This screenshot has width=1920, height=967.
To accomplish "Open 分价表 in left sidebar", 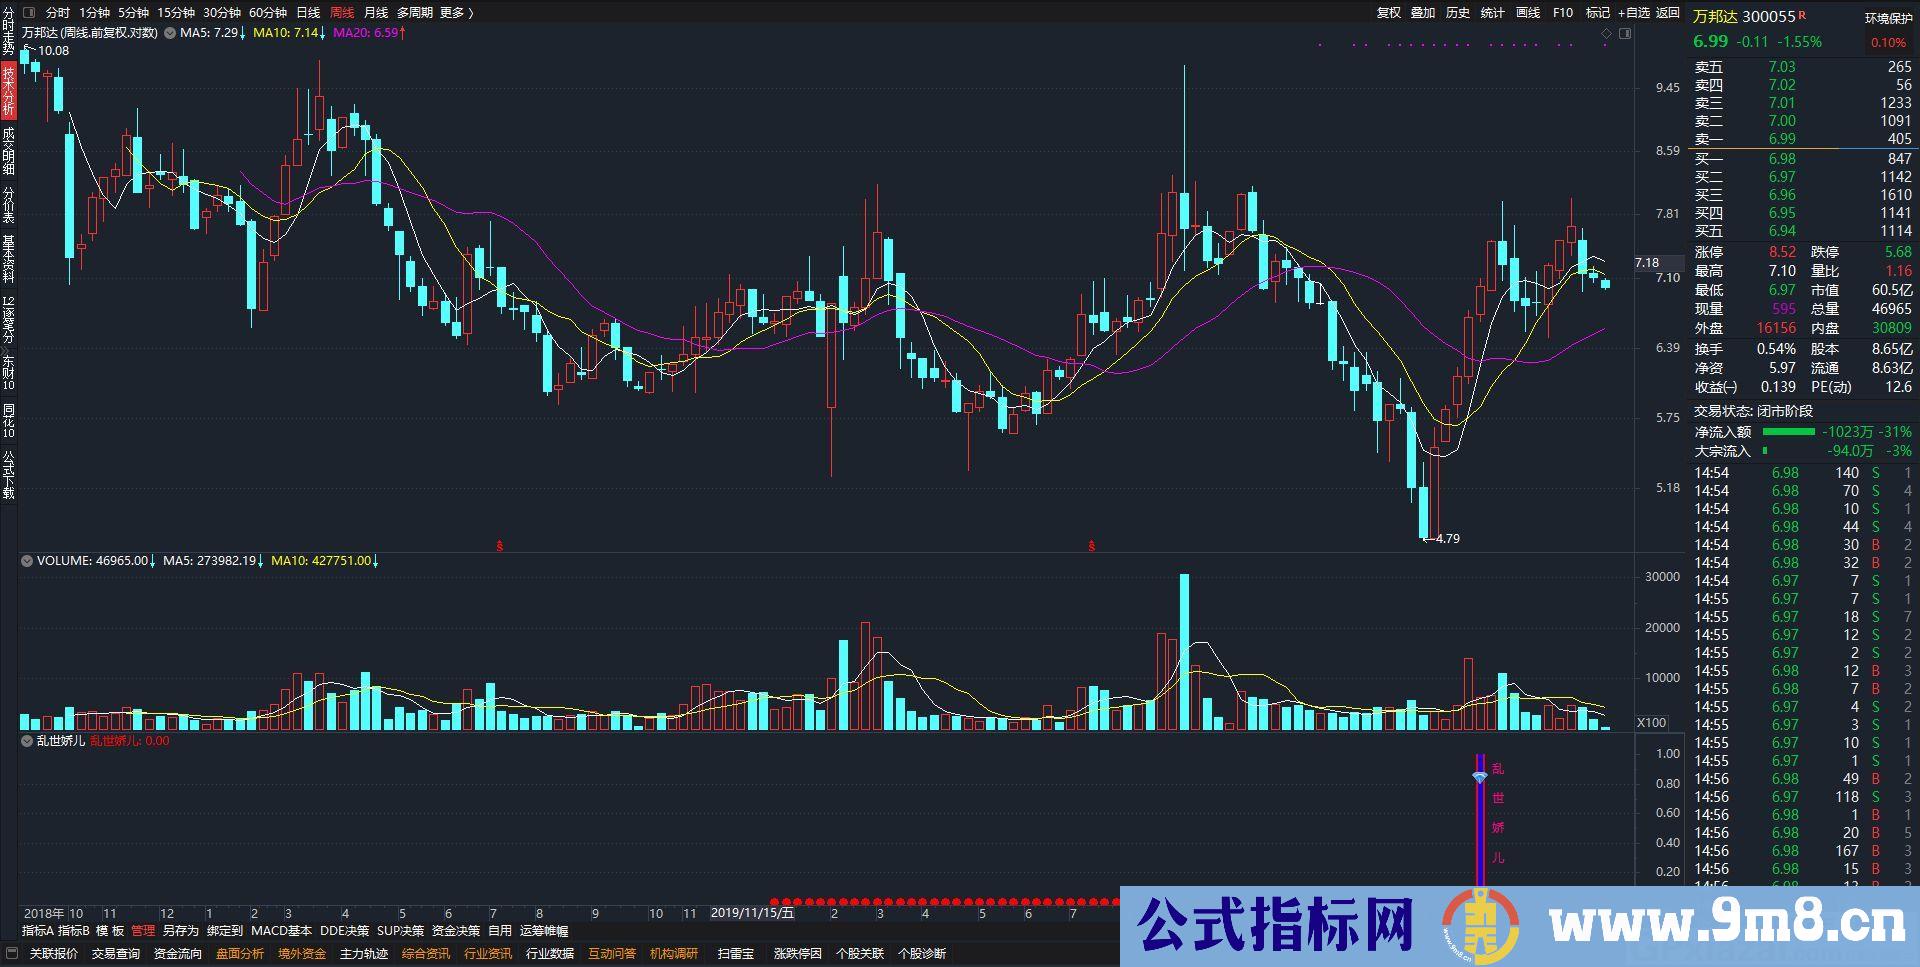I will [8, 206].
